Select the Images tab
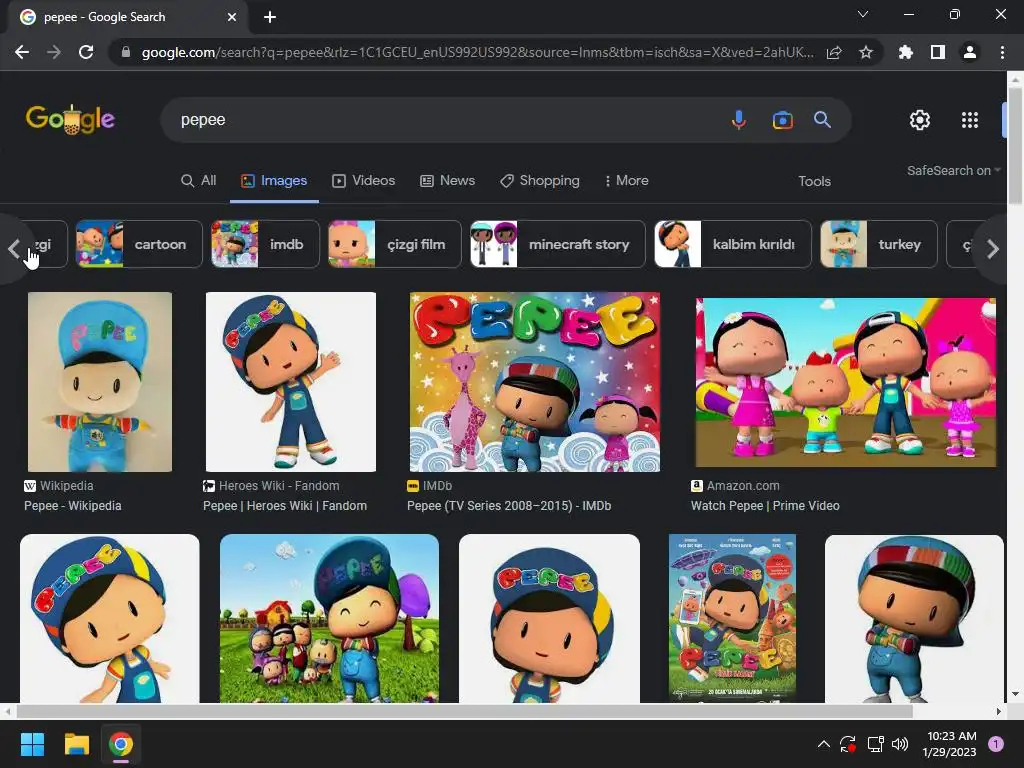 coord(274,181)
